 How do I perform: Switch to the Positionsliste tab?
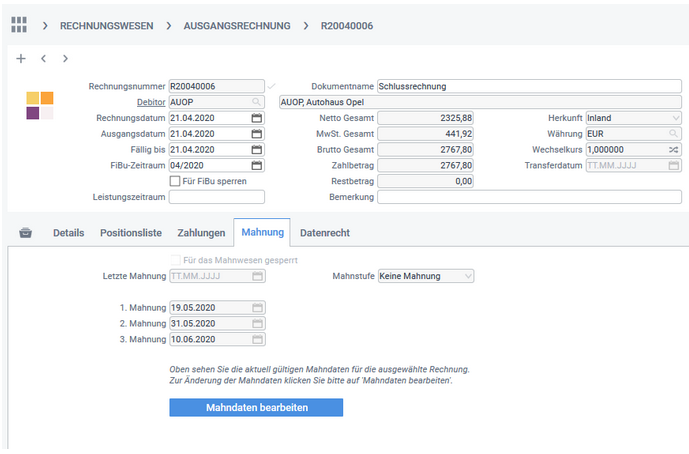pyautogui.click(x=130, y=233)
